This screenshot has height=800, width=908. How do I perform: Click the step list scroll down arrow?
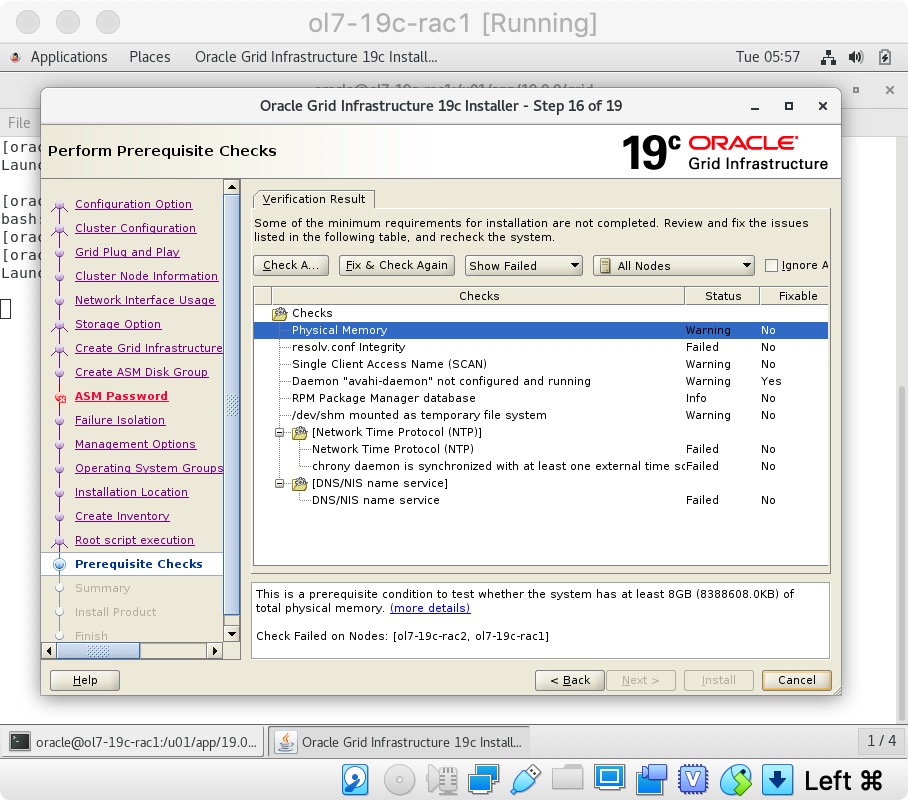[232, 634]
